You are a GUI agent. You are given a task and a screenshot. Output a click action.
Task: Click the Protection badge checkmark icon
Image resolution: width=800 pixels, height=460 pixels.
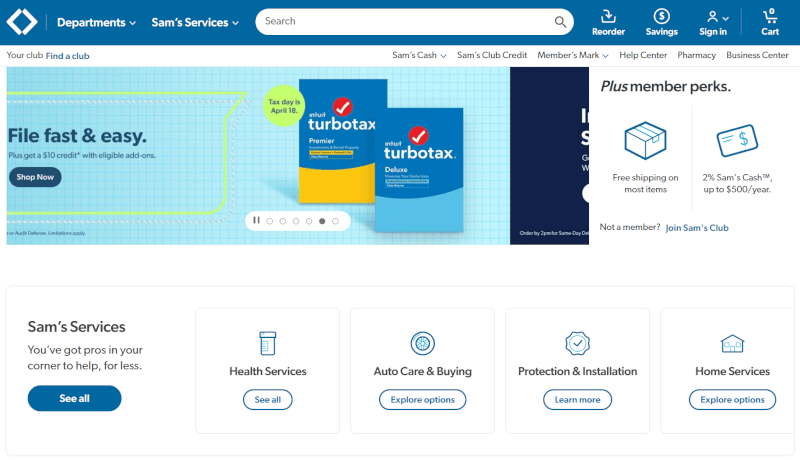(578, 343)
